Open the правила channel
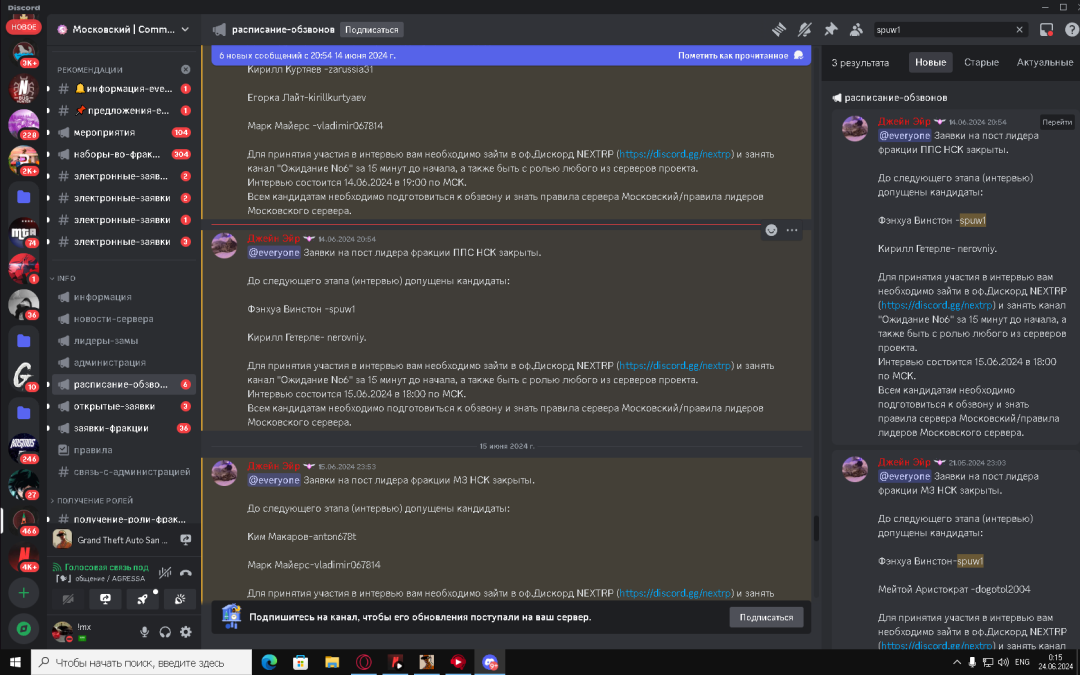Screen dimensions: 1080x675 pyautogui.click(x=124, y=450)
